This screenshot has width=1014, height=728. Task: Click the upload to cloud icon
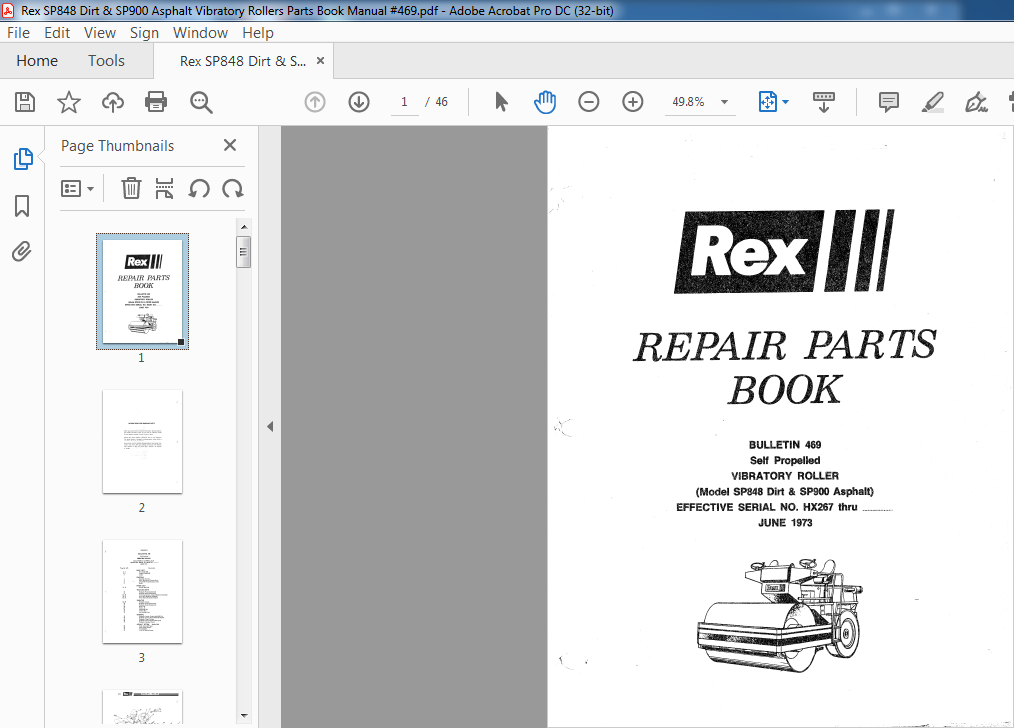point(113,102)
